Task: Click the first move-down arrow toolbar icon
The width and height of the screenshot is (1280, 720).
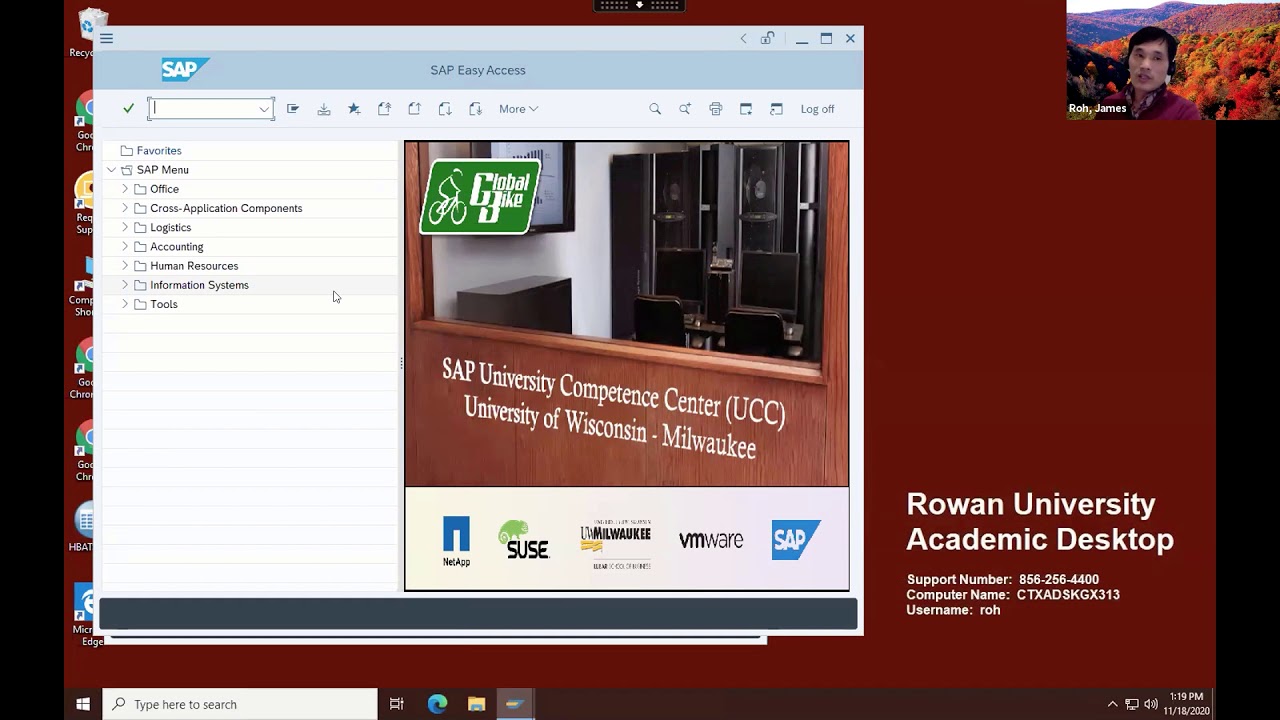Action: (445, 109)
